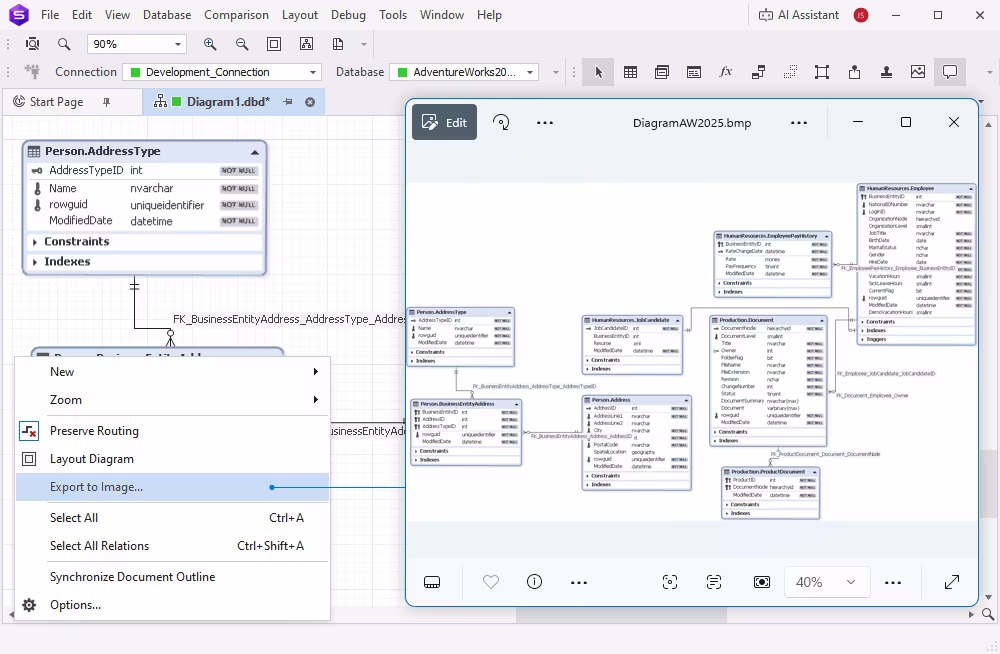Screen dimensions: 1000x654
Task: Click the rotate icon in photo viewer
Action: [x=501, y=123]
